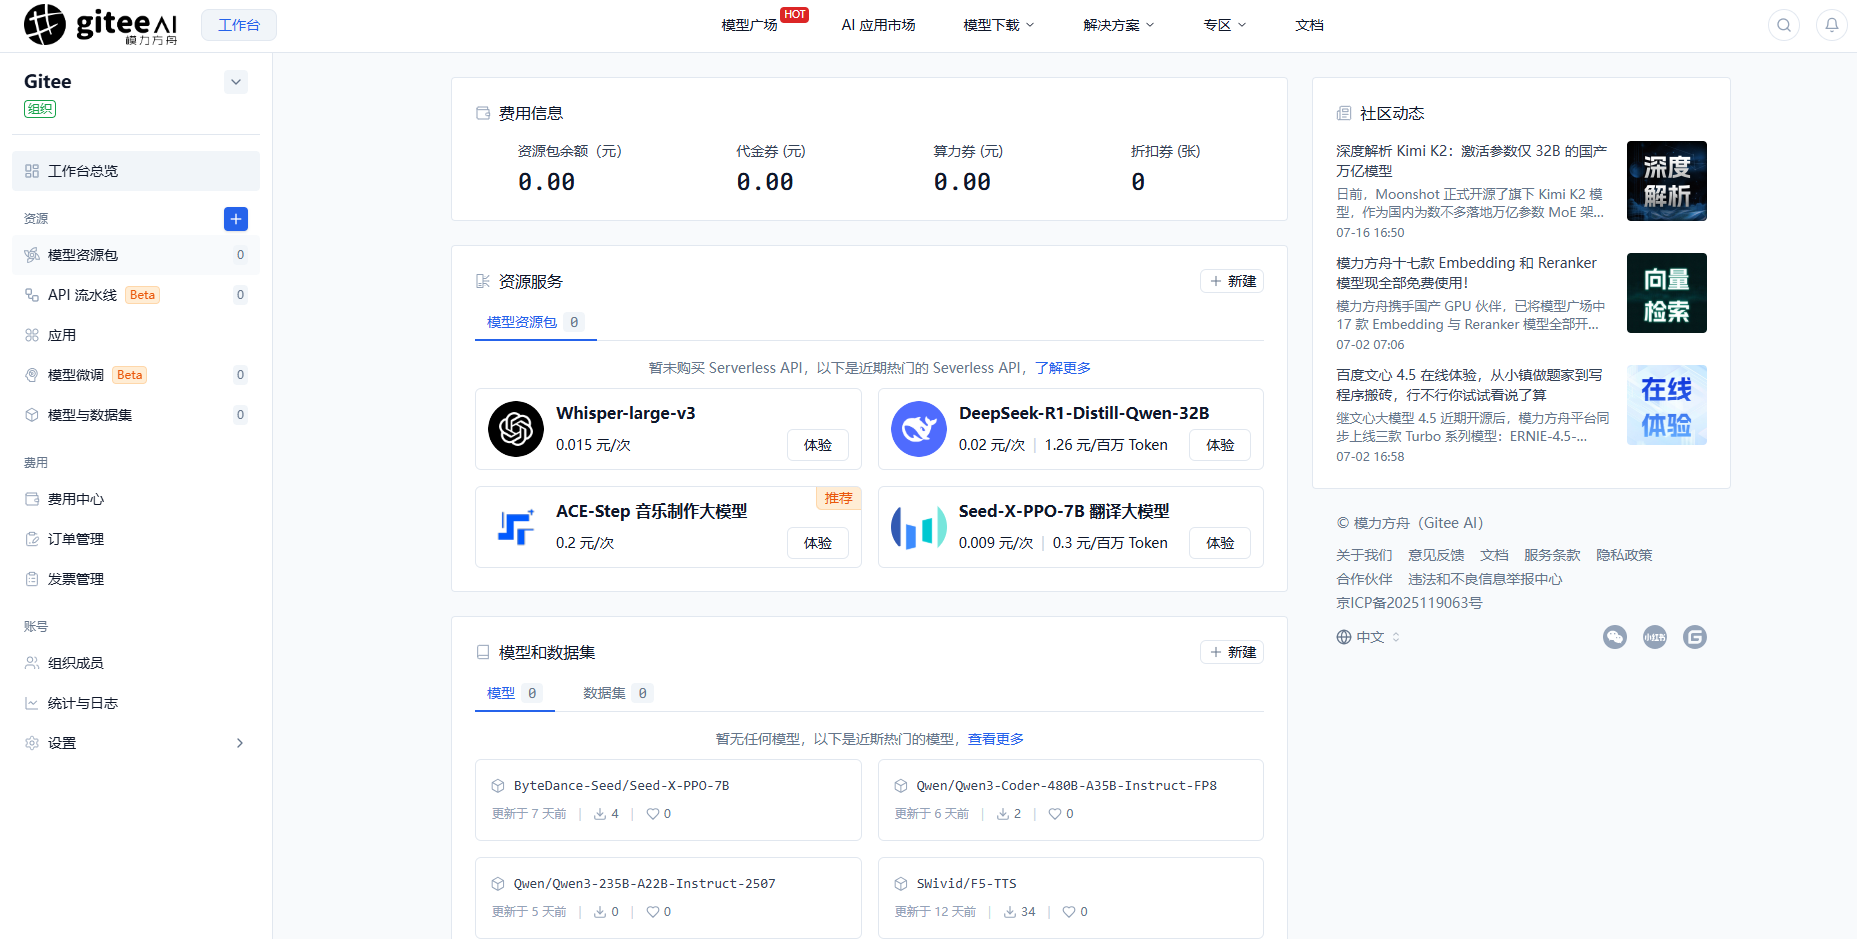Open the search icon in header
Image resolution: width=1857 pixels, height=939 pixels.
1784,25
